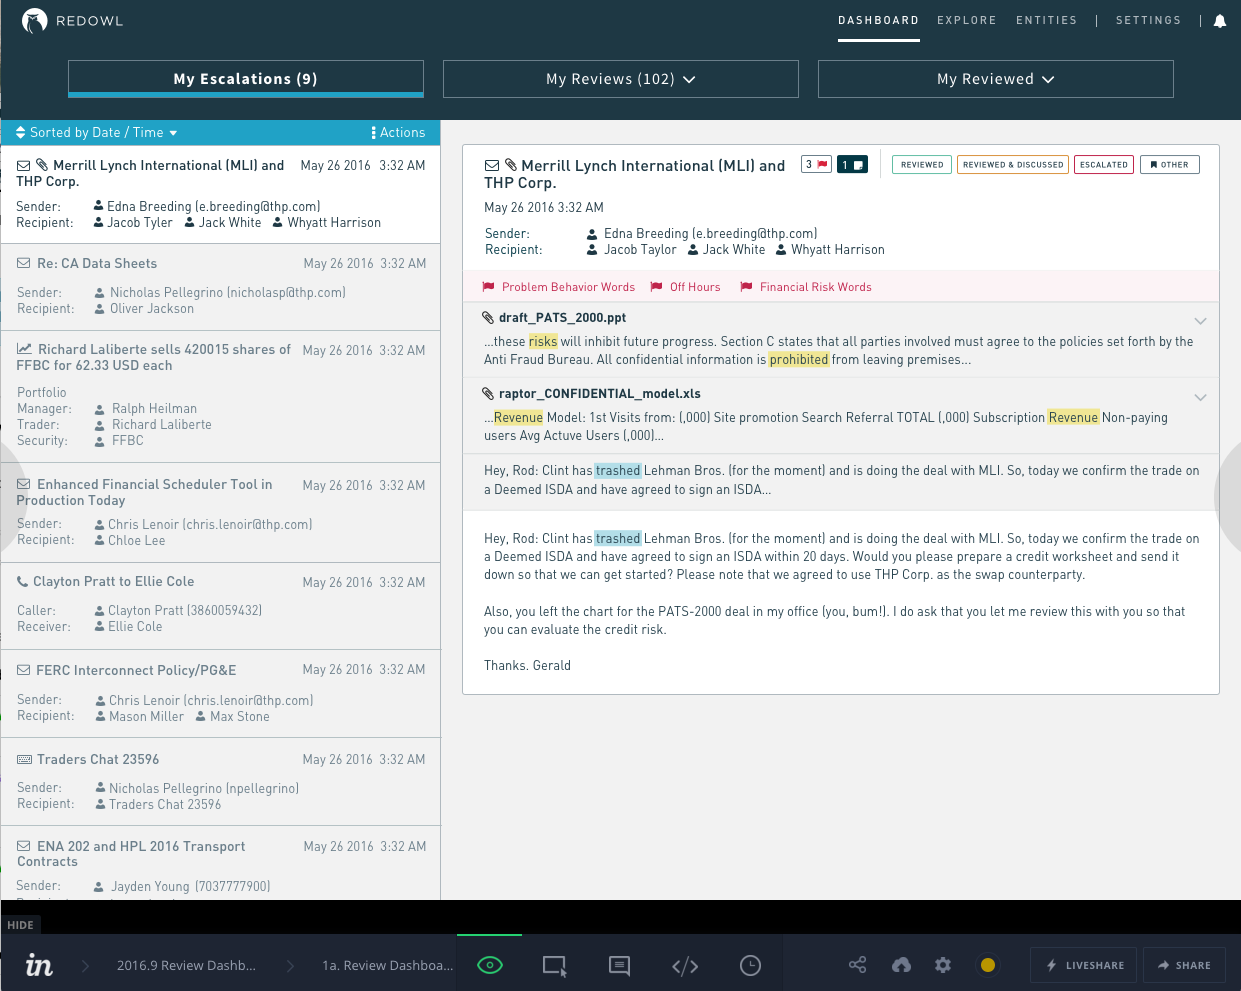This screenshot has width=1241, height=991.
Task: Open the My Reviews (102) dropdown
Action: click(x=621, y=79)
